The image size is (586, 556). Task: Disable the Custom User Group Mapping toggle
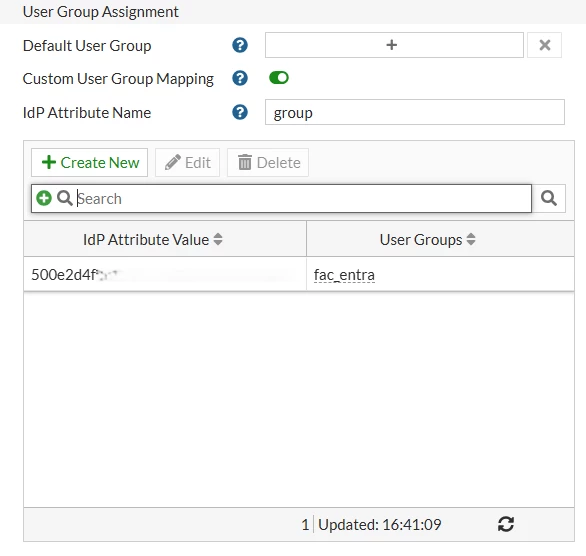coord(279,78)
